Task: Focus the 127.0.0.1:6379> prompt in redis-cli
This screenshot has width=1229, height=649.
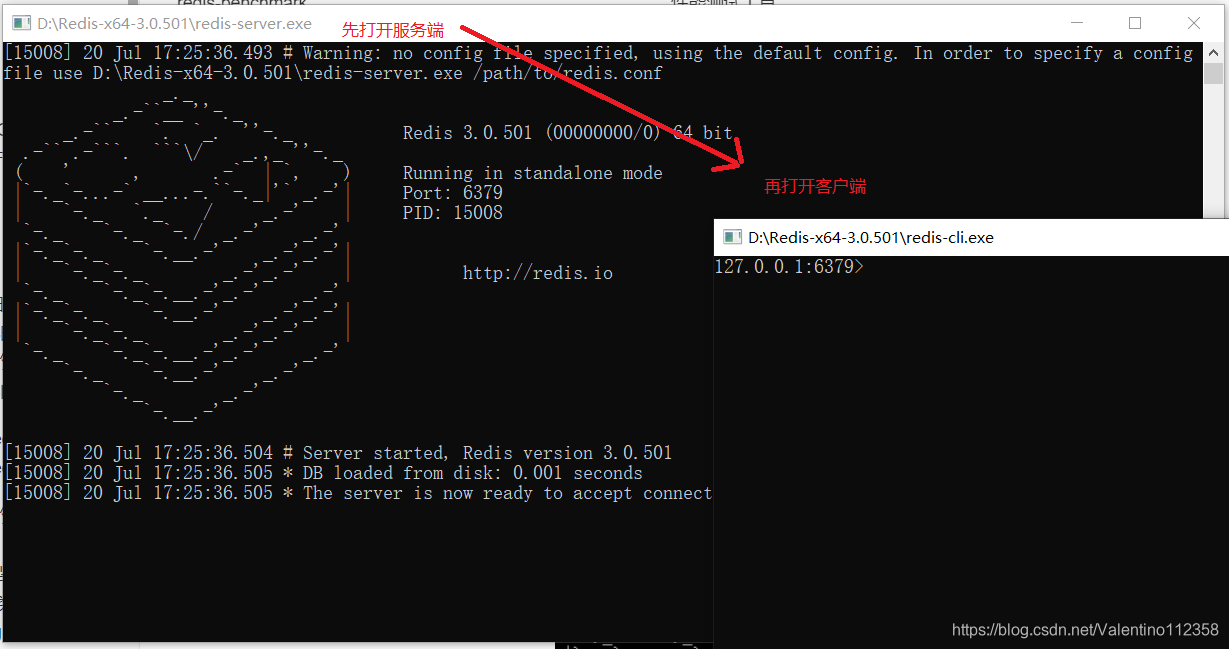Action: [x=789, y=267]
